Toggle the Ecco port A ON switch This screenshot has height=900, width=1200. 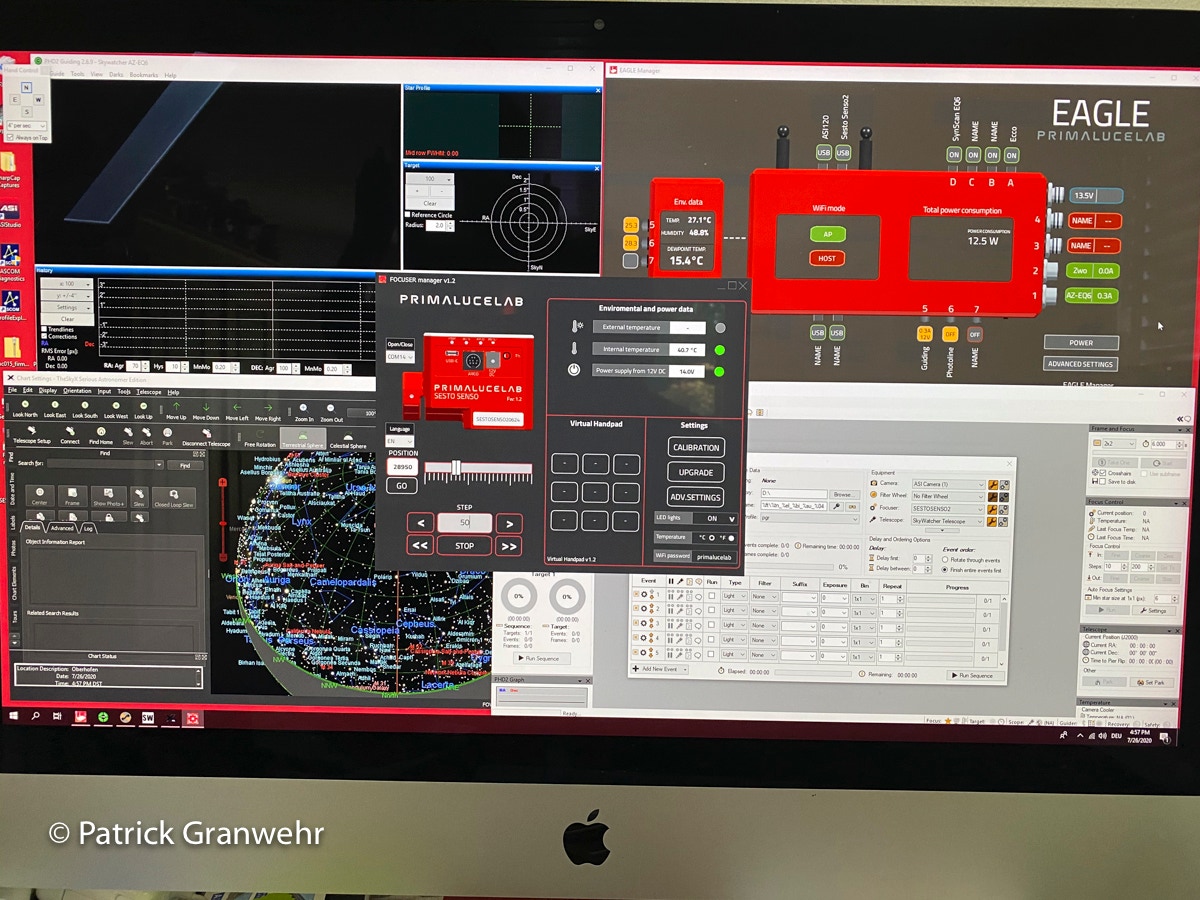click(1011, 155)
